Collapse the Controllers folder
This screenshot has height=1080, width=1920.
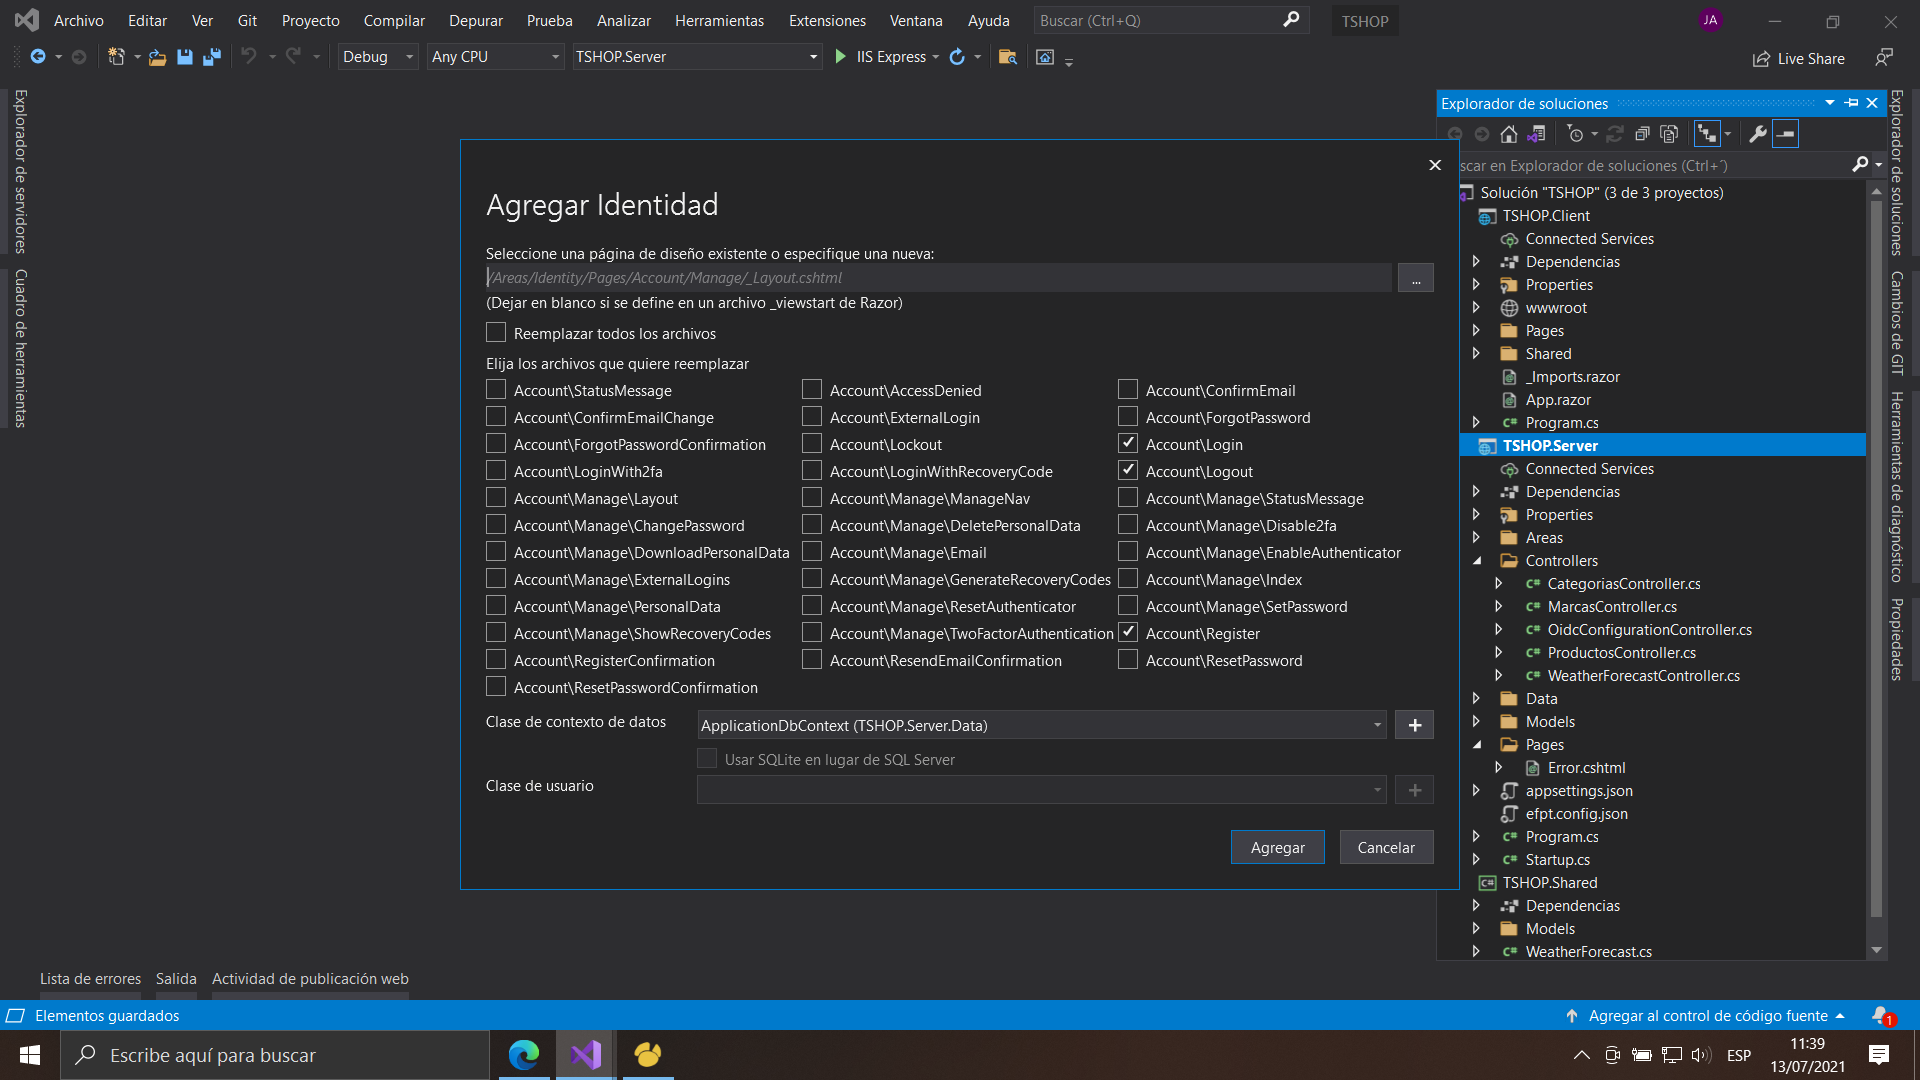[1477, 561]
